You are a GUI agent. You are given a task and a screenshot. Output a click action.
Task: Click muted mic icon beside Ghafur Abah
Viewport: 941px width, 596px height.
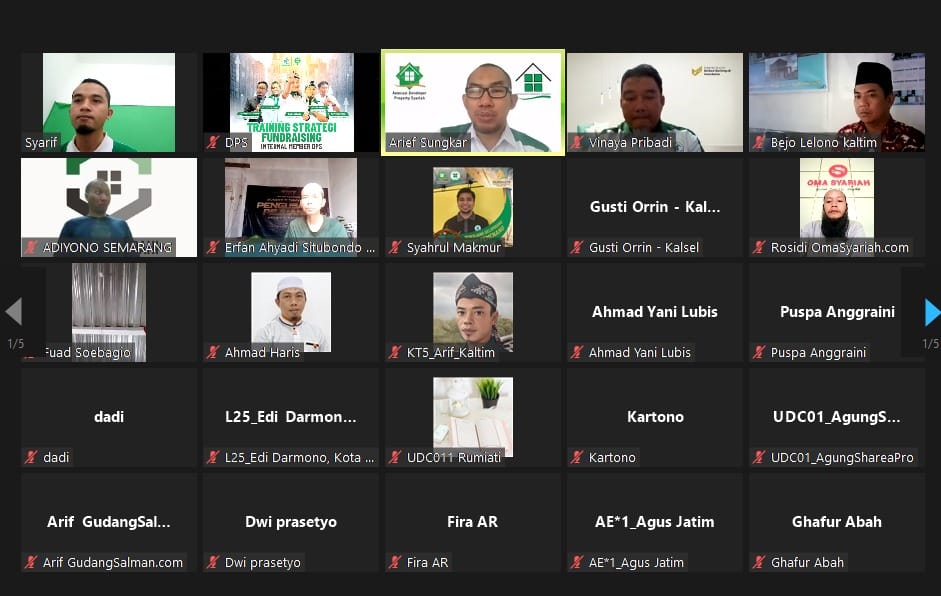pyautogui.click(x=759, y=562)
